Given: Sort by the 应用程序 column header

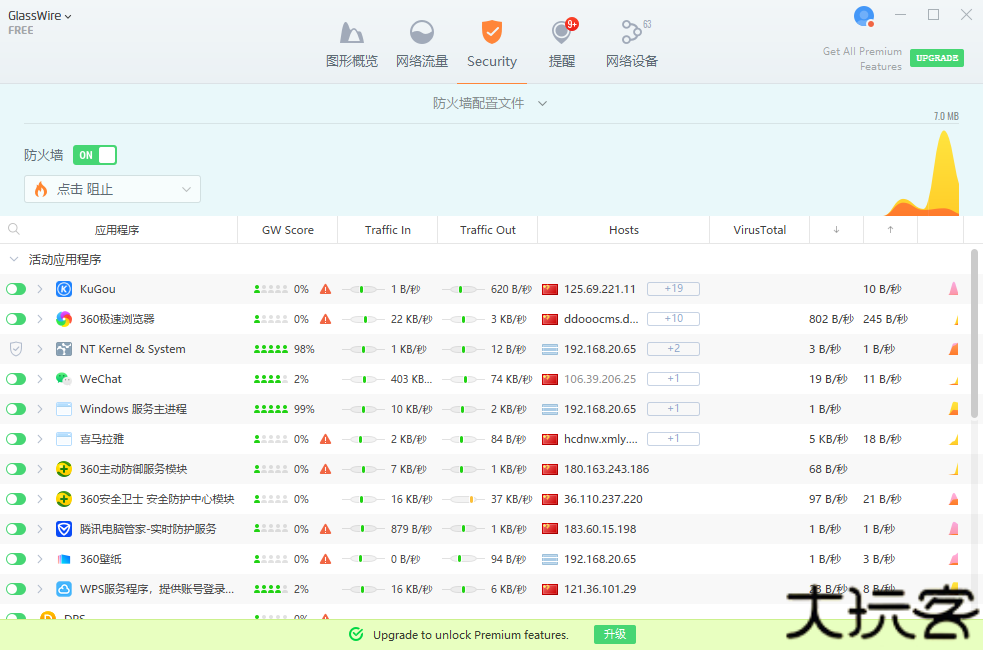Looking at the screenshot, I should [117, 230].
